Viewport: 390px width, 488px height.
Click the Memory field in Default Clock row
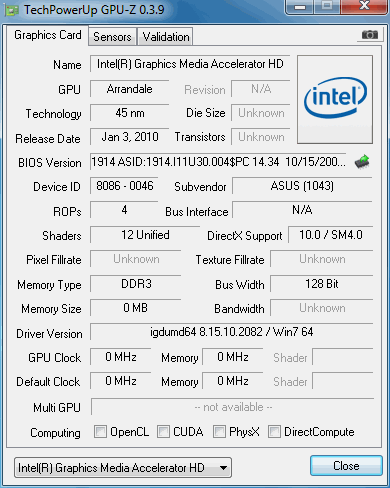(x=233, y=381)
